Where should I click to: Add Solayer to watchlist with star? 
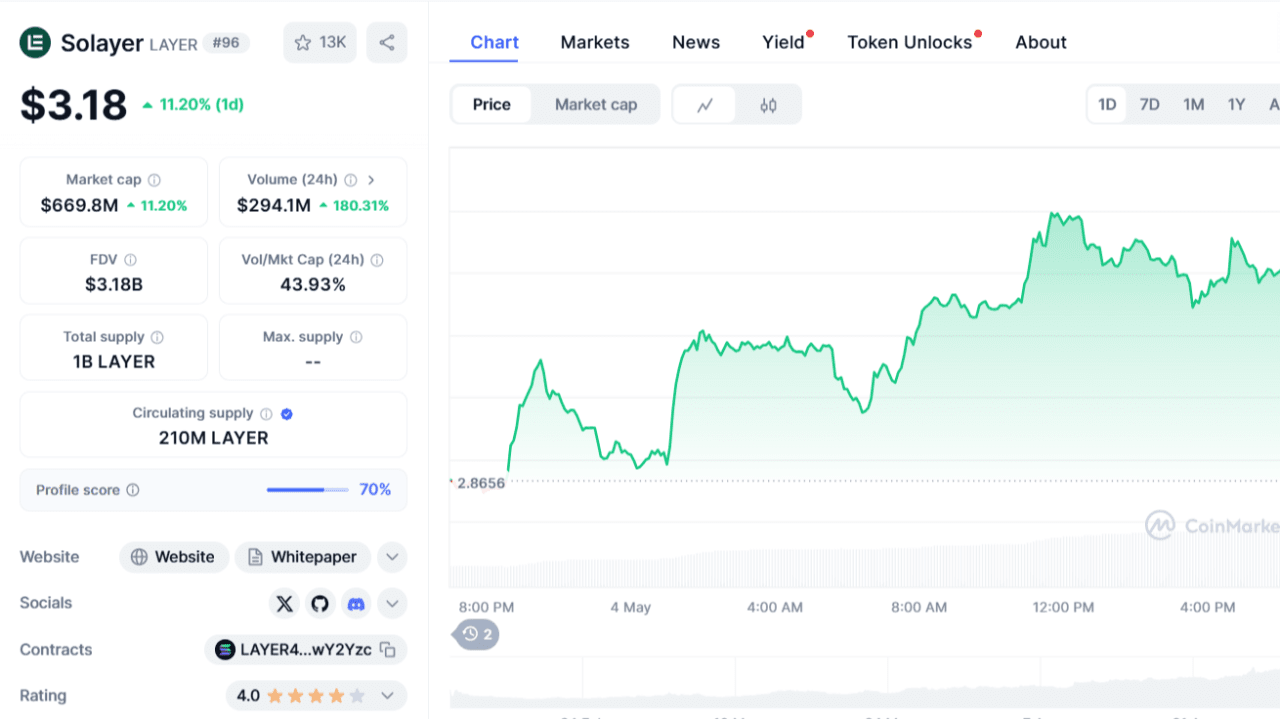[x=320, y=43]
